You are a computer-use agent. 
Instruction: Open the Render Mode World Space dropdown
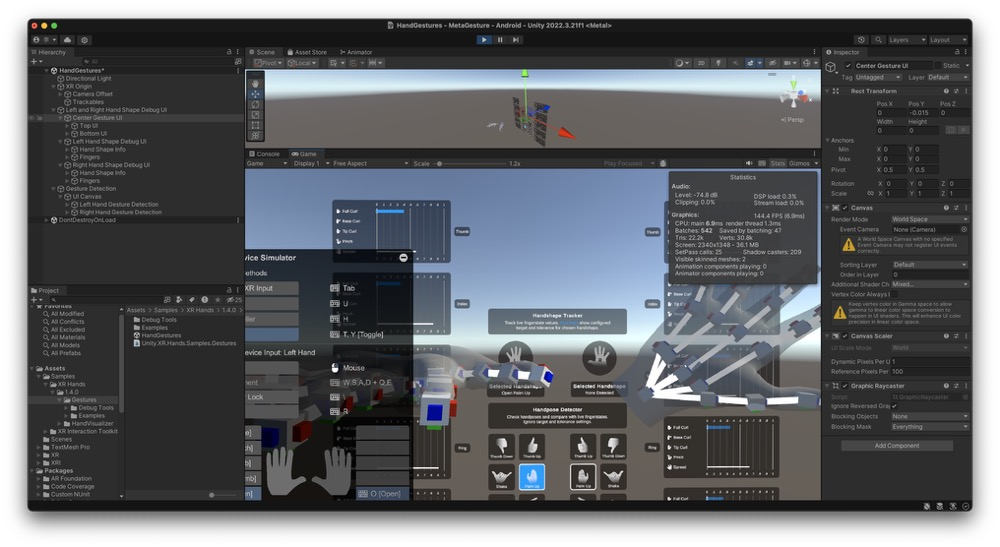point(929,219)
